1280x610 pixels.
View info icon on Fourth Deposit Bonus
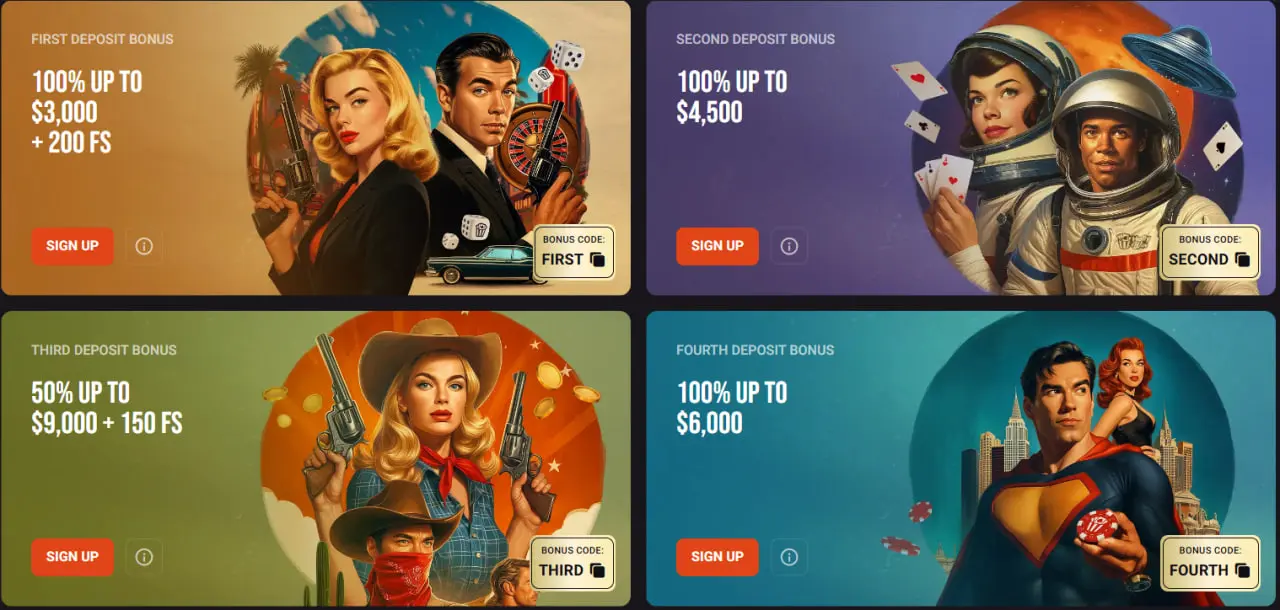(x=789, y=557)
